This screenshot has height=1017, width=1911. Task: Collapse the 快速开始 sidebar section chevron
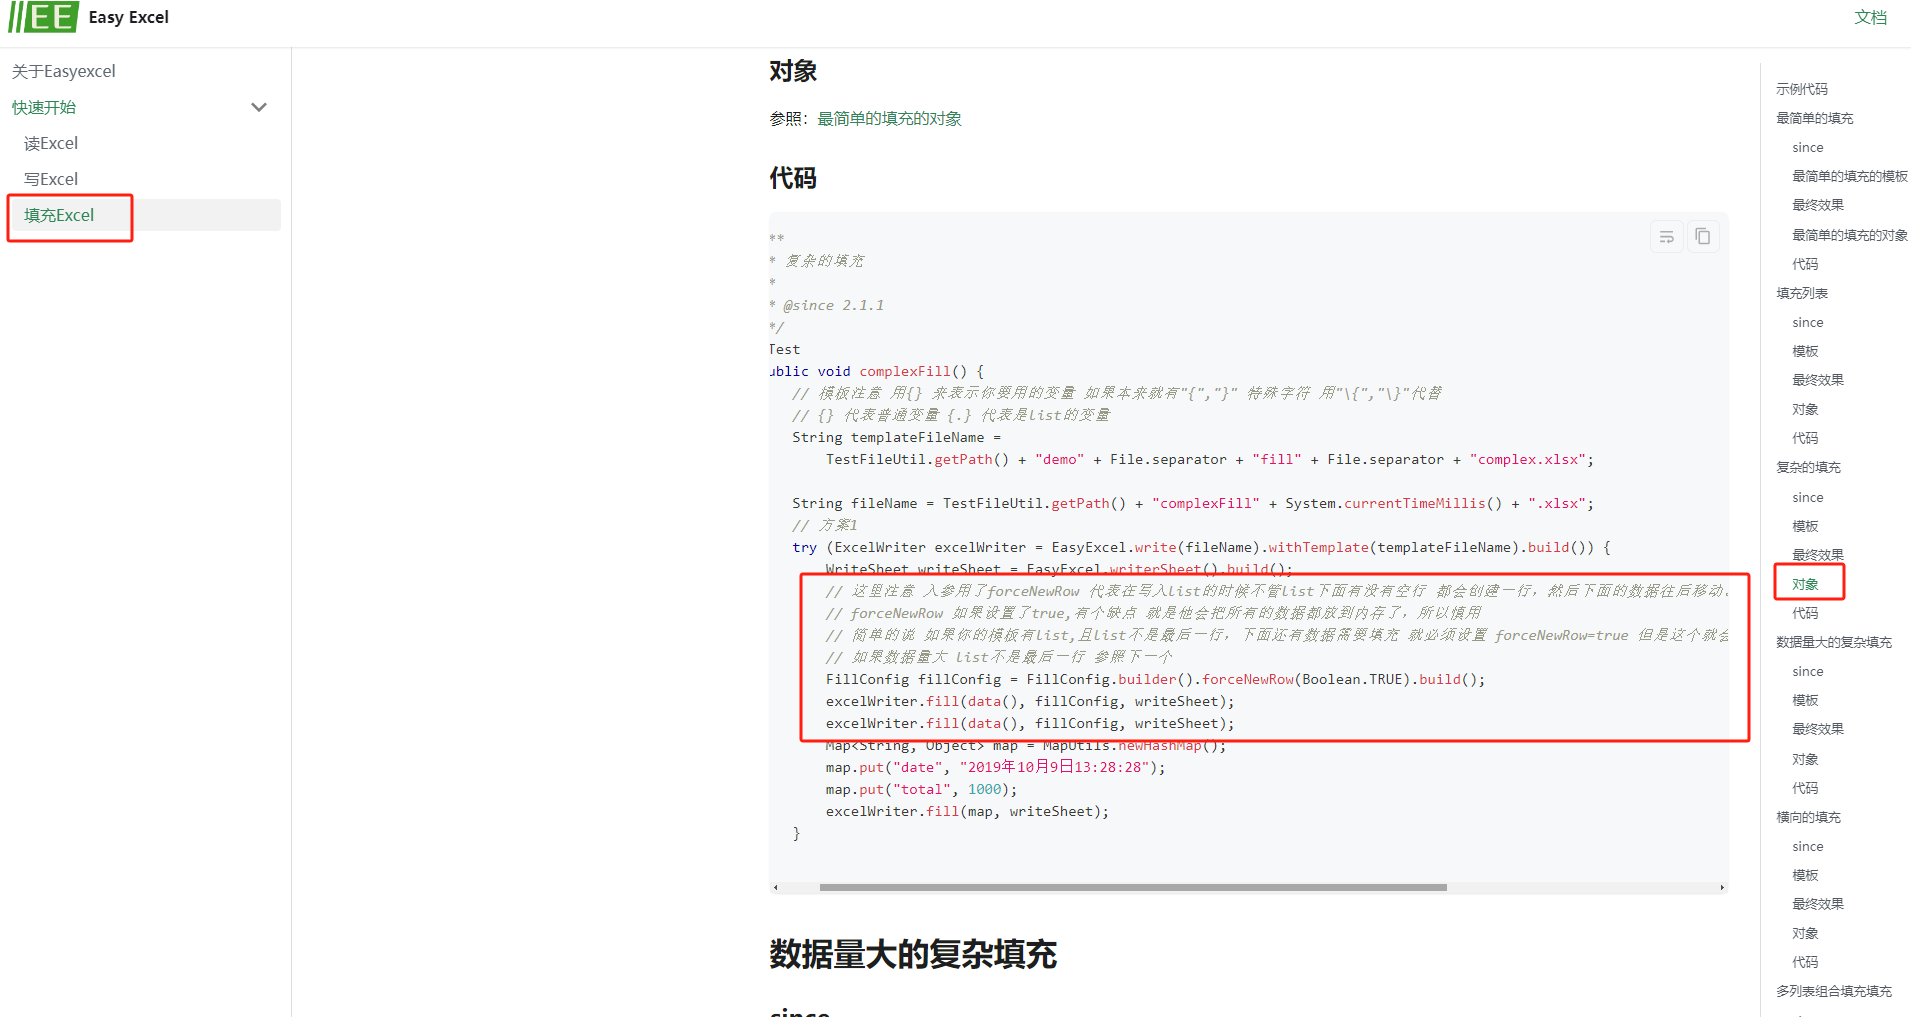click(x=259, y=107)
